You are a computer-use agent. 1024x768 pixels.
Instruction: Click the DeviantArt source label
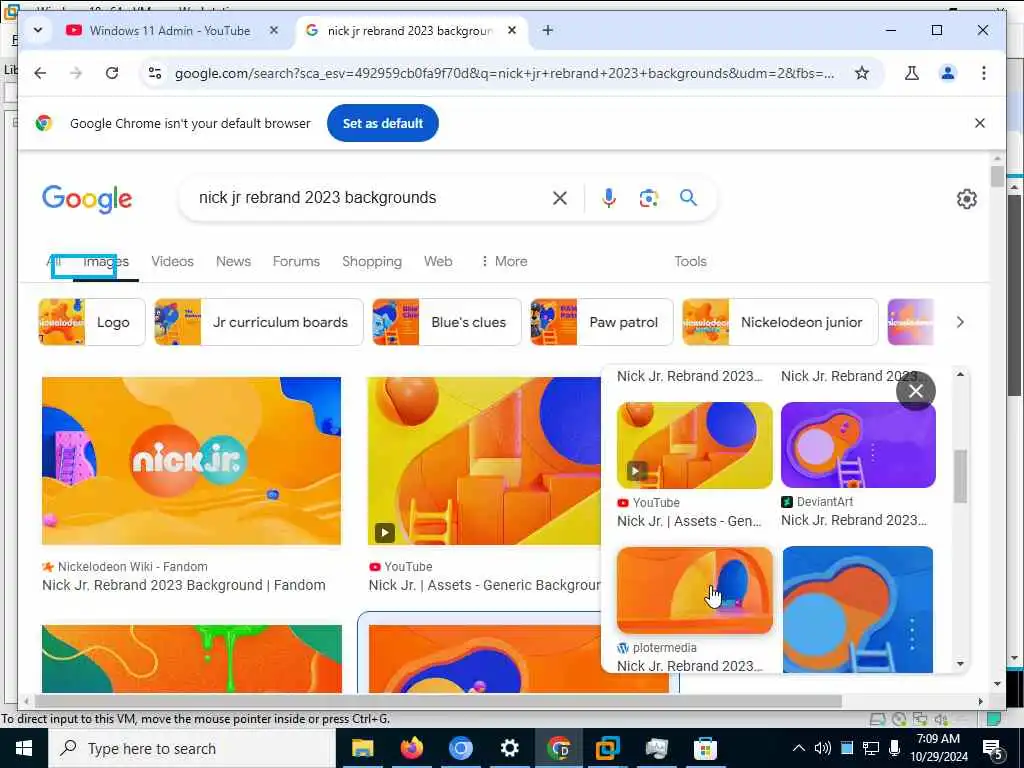tap(825, 502)
